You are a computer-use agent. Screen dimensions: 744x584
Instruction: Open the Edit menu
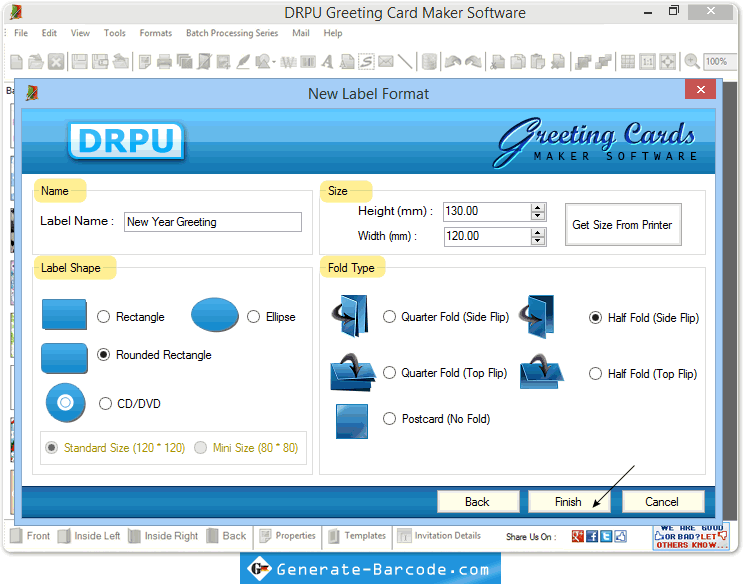pyautogui.click(x=49, y=33)
